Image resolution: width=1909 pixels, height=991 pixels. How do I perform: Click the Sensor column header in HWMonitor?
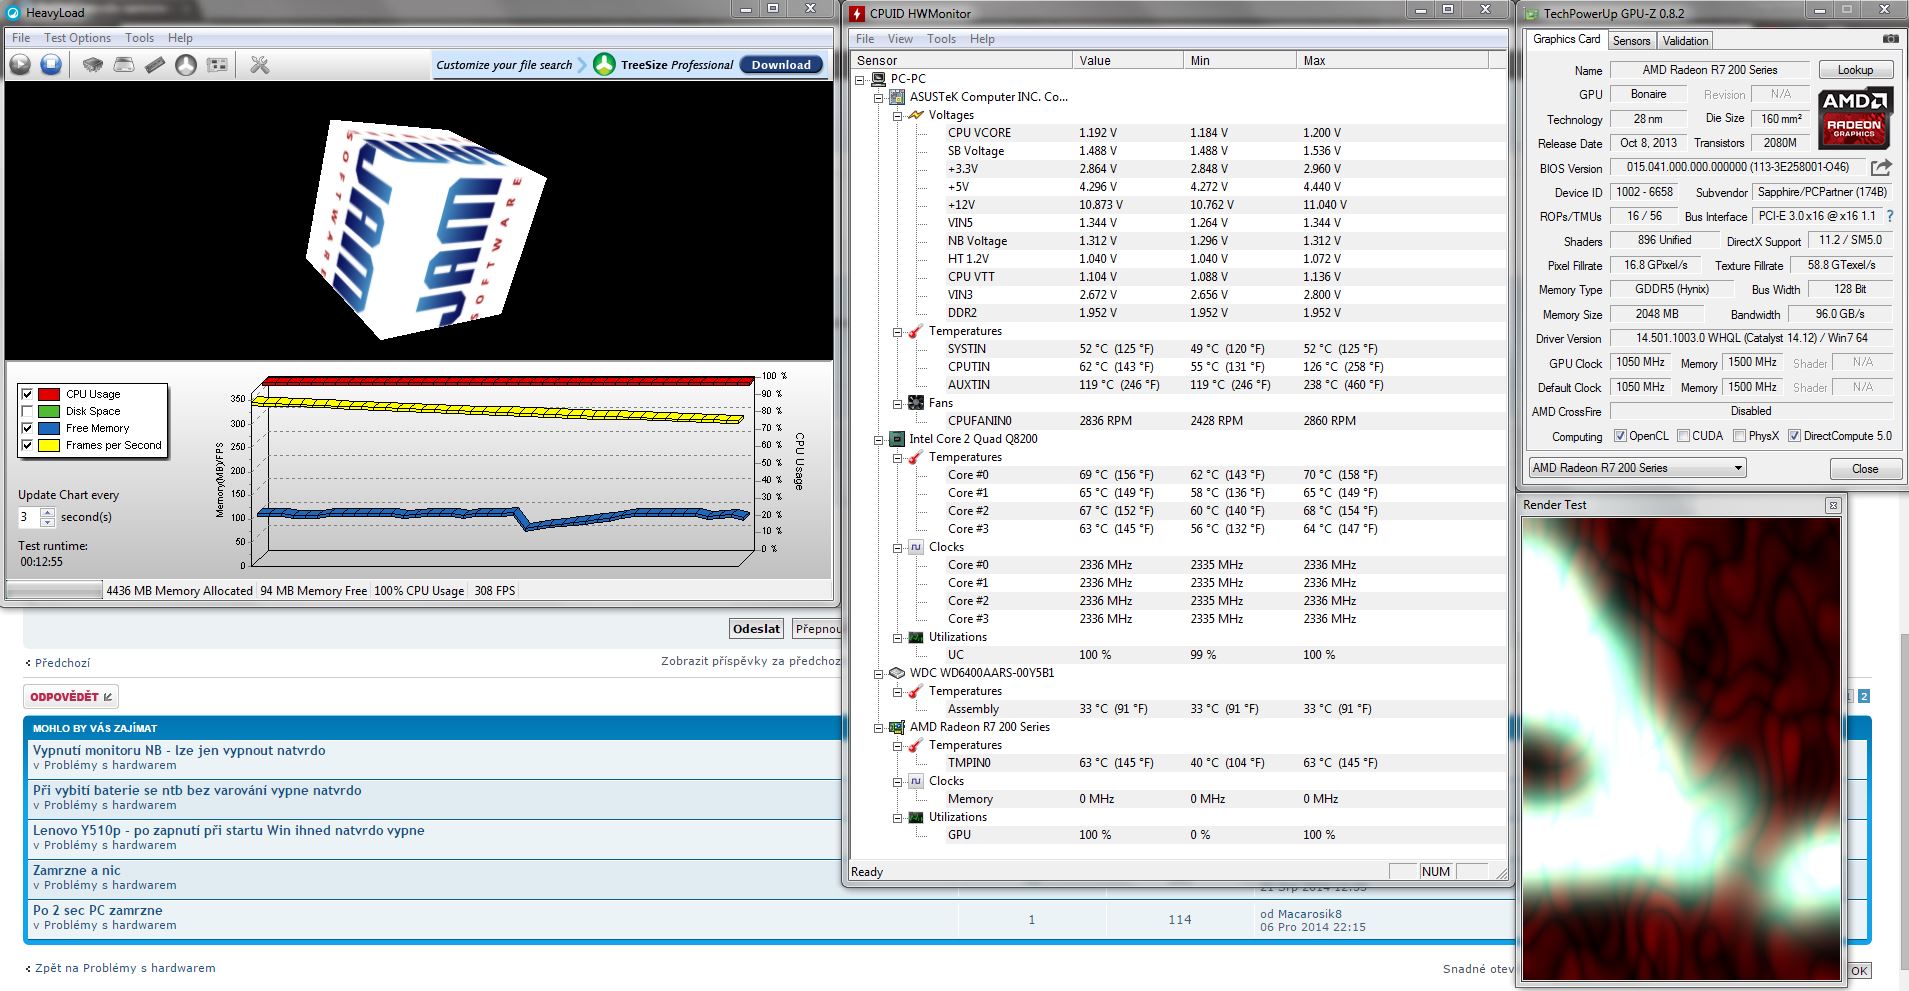(961, 61)
